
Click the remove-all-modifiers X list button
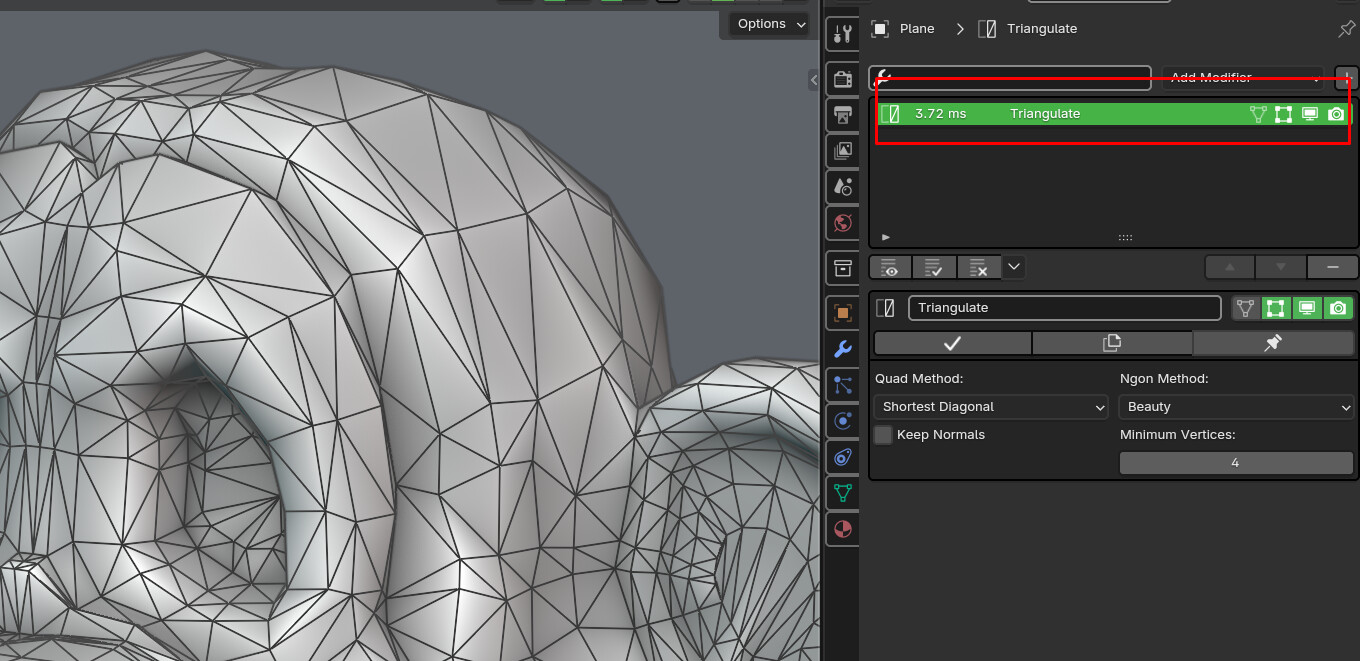point(978,267)
